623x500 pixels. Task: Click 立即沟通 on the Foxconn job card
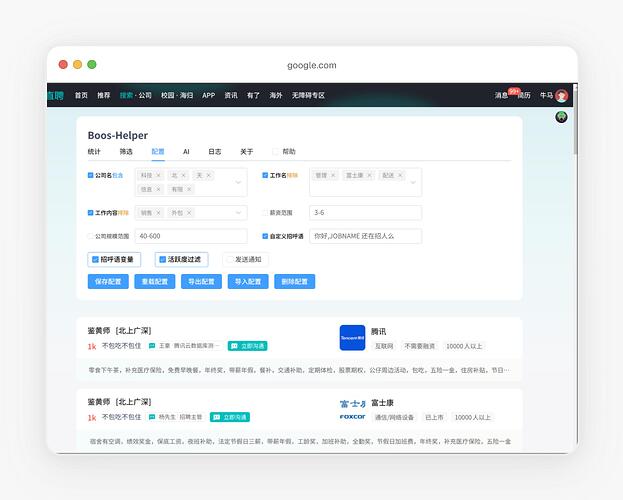pyautogui.click(x=230, y=417)
